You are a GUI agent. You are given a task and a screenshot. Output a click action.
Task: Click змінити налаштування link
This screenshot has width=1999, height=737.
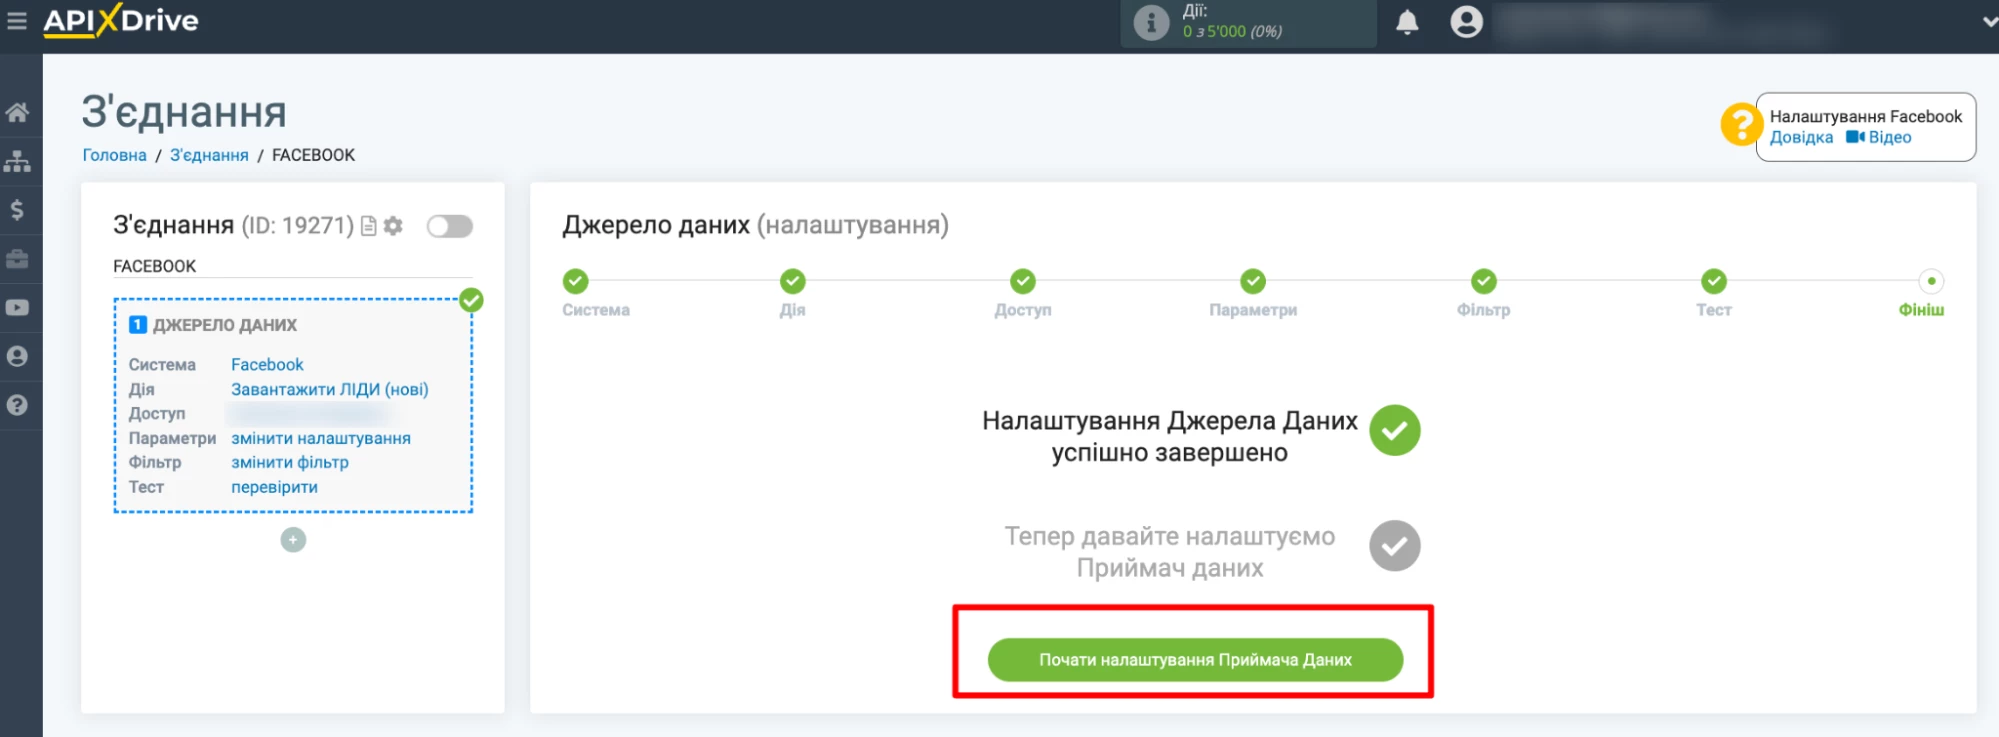point(321,438)
